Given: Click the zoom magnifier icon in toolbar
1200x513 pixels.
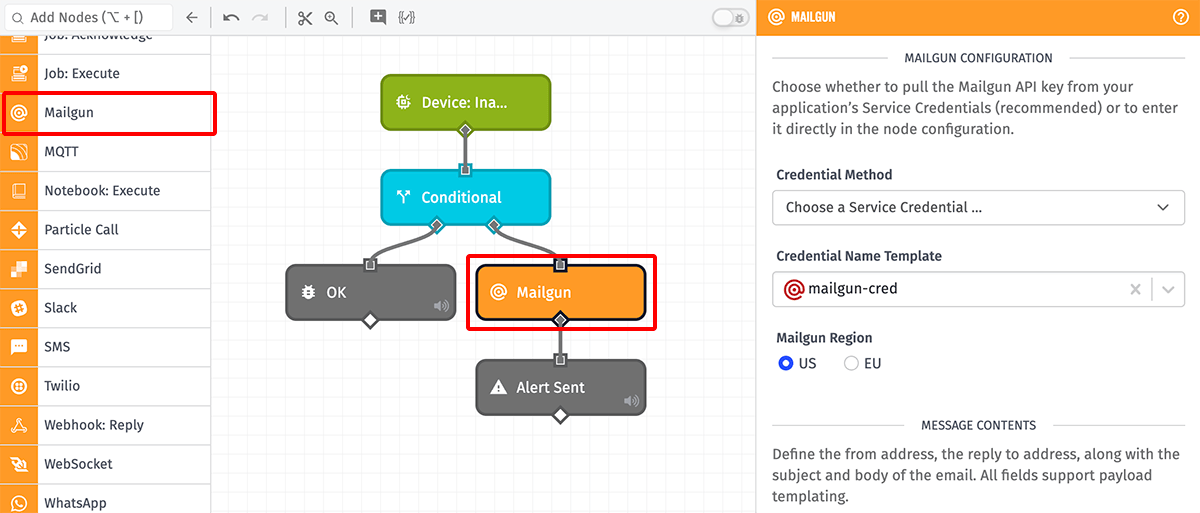Looking at the screenshot, I should (331, 18).
